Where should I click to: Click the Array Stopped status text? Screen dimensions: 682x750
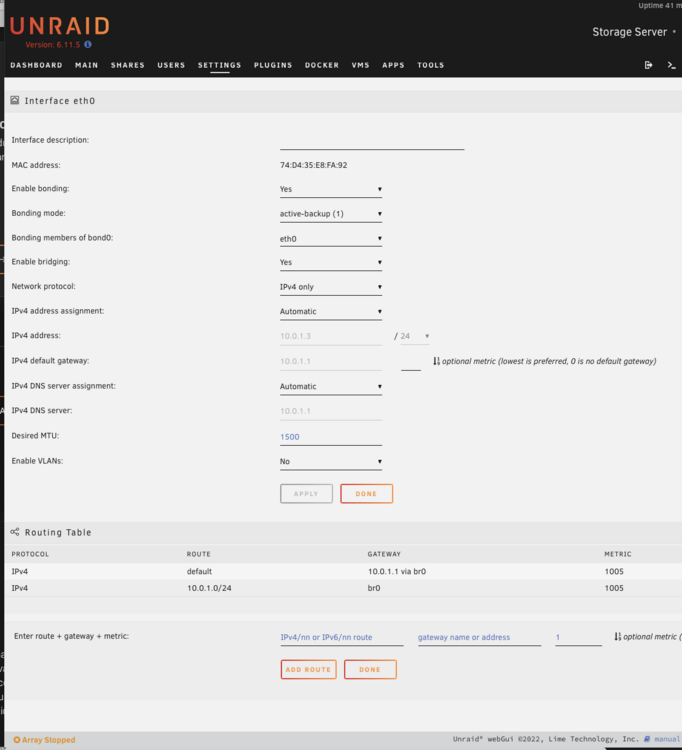[x=48, y=739]
